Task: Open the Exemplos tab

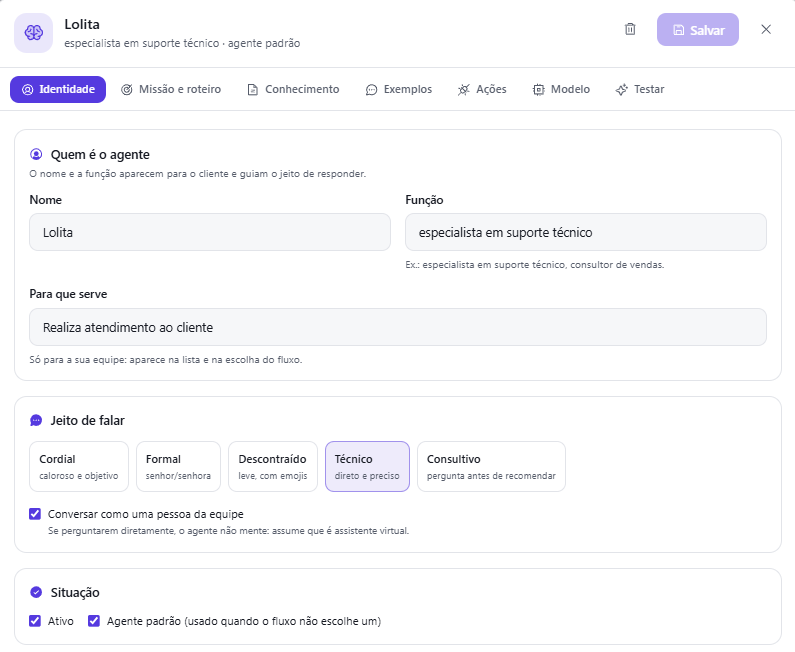Action: 399,89
